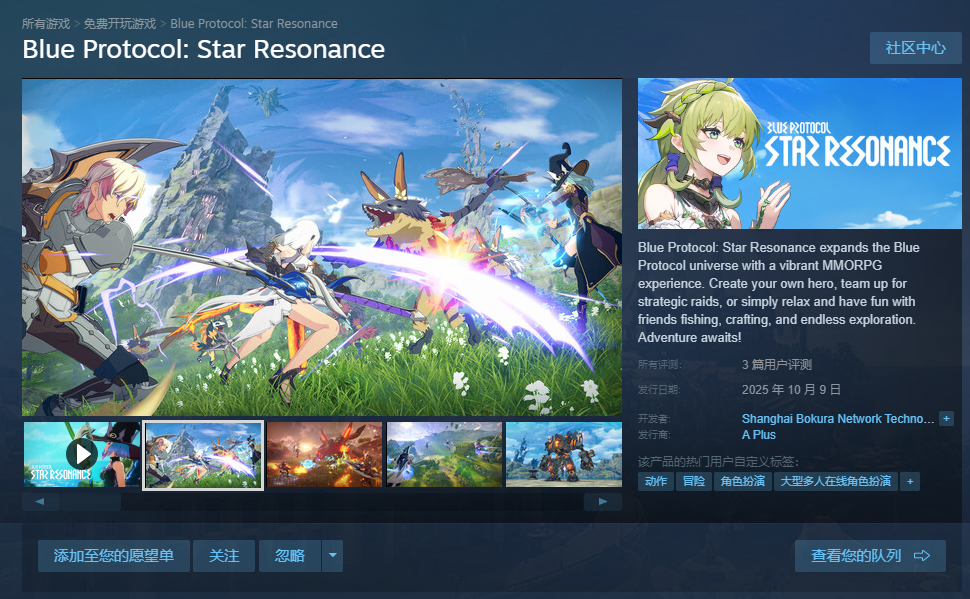Open publisher A Plus link
The width and height of the screenshot is (970, 599).
point(758,435)
